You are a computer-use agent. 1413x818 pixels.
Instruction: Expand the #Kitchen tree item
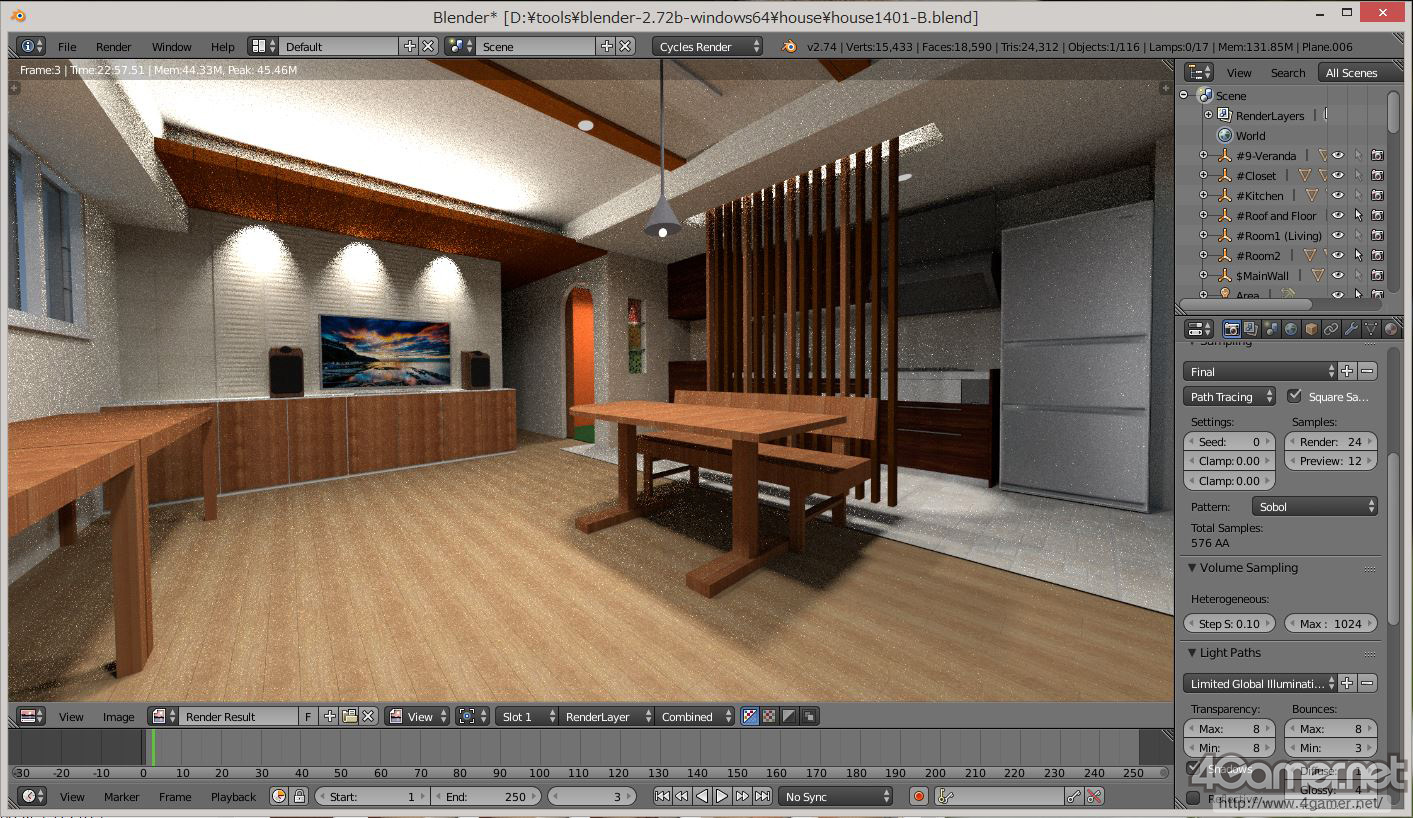(x=1203, y=195)
